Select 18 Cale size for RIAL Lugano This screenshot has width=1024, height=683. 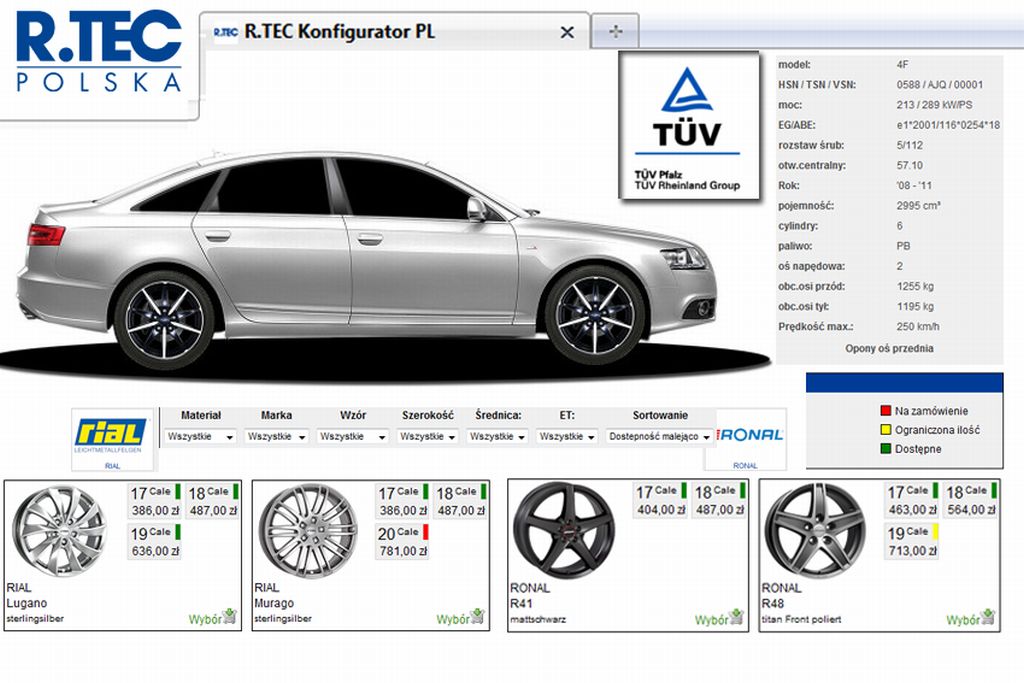pyautogui.click(x=213, y=501)
